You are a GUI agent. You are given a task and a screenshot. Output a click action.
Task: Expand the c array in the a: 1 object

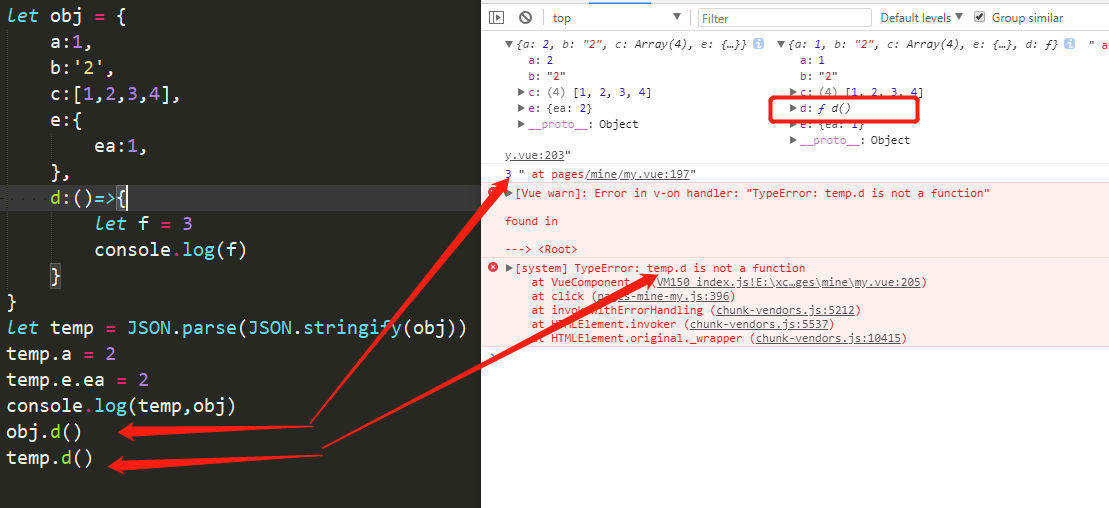point(794,92)
